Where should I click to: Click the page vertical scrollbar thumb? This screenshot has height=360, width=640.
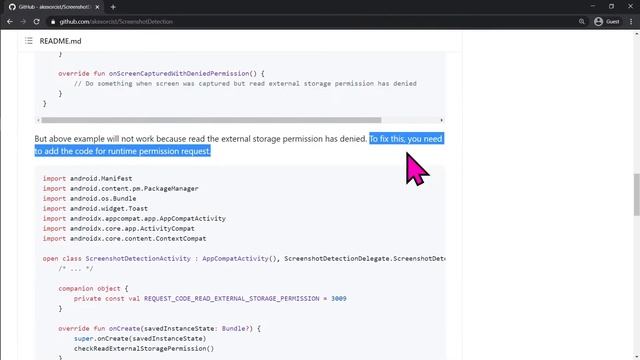pyautogui.click(x=637, y=195)
